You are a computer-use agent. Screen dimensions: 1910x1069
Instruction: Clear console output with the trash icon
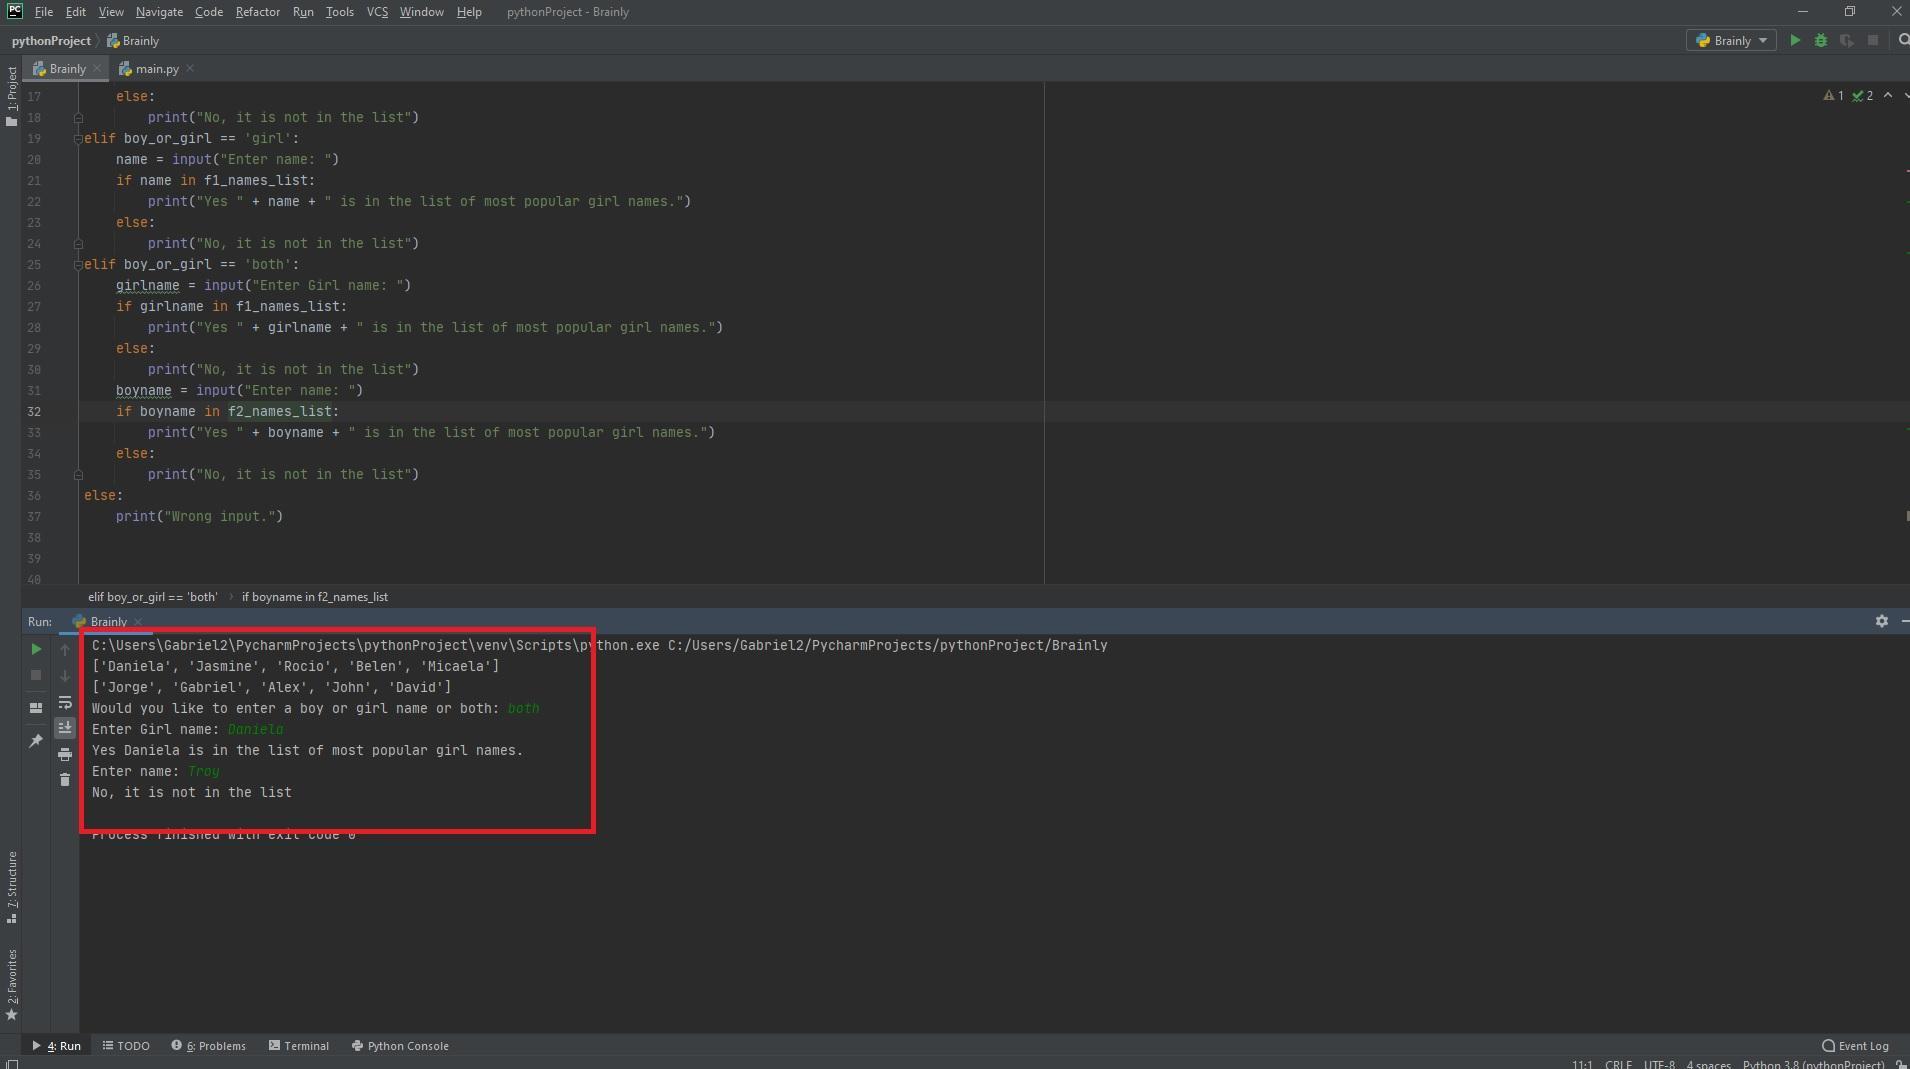click(x=65, y=780)
